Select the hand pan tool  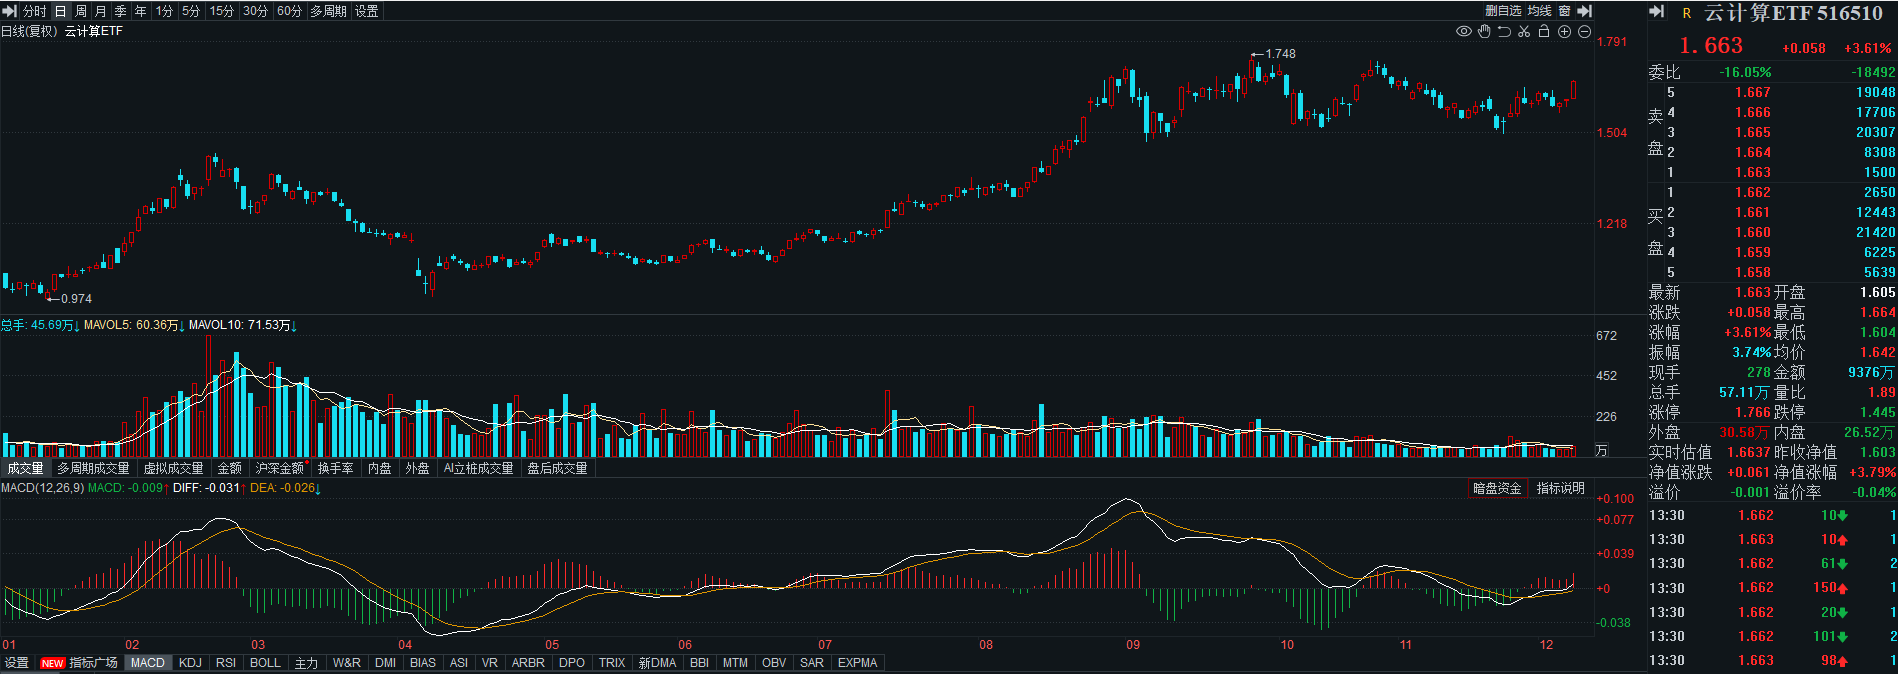(x=1484, y=32)
